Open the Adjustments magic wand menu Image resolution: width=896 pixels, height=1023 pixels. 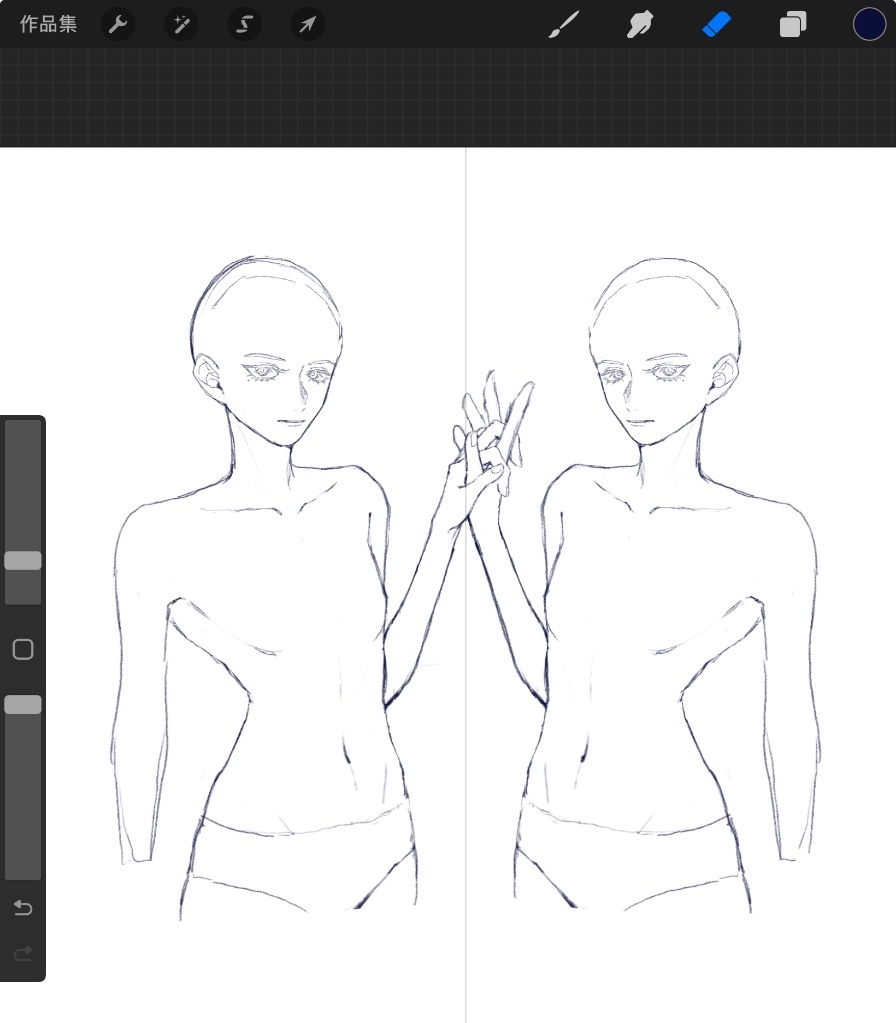click(181, 25)
